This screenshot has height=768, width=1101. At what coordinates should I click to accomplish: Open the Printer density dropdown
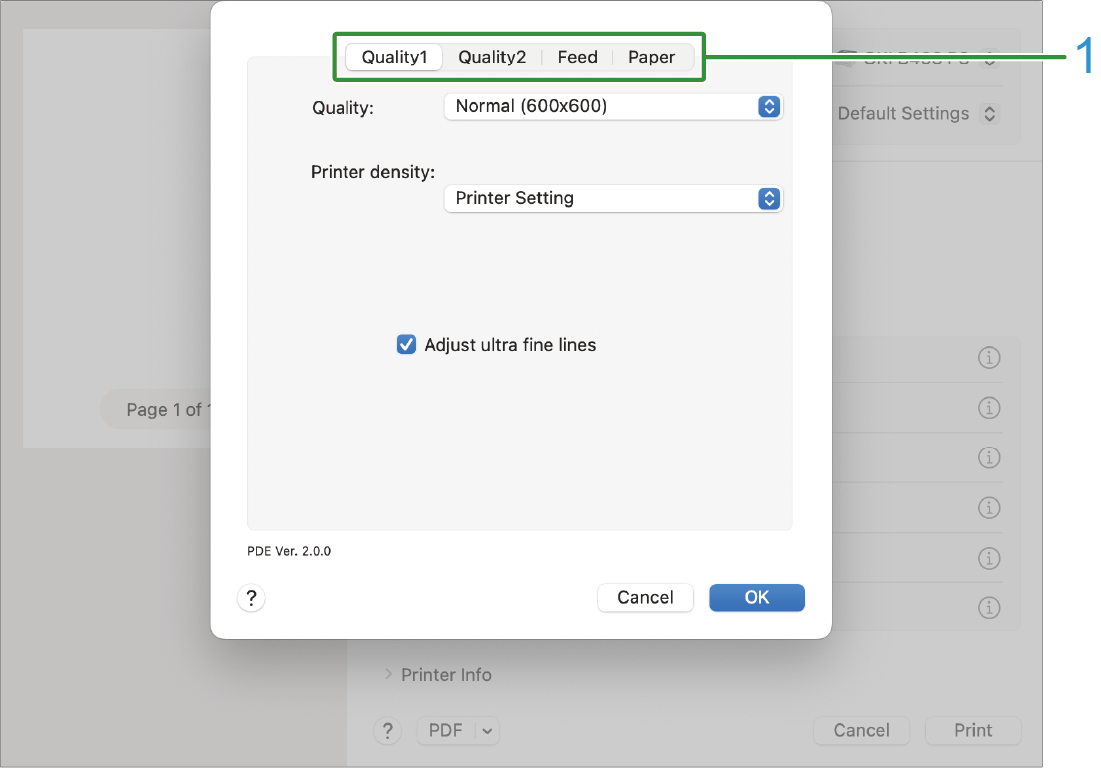[613, 199]
